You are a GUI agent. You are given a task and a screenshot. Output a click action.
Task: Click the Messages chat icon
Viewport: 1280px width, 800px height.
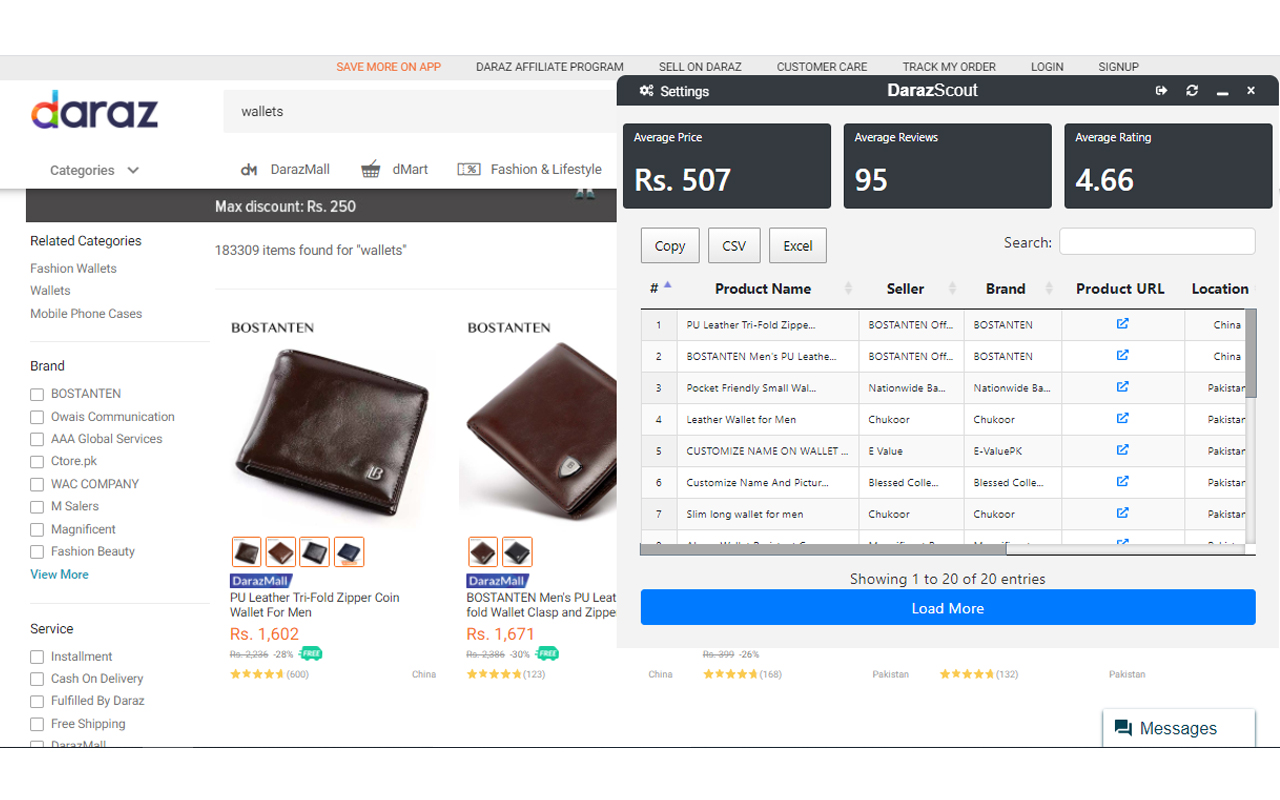coord(1123,728)
